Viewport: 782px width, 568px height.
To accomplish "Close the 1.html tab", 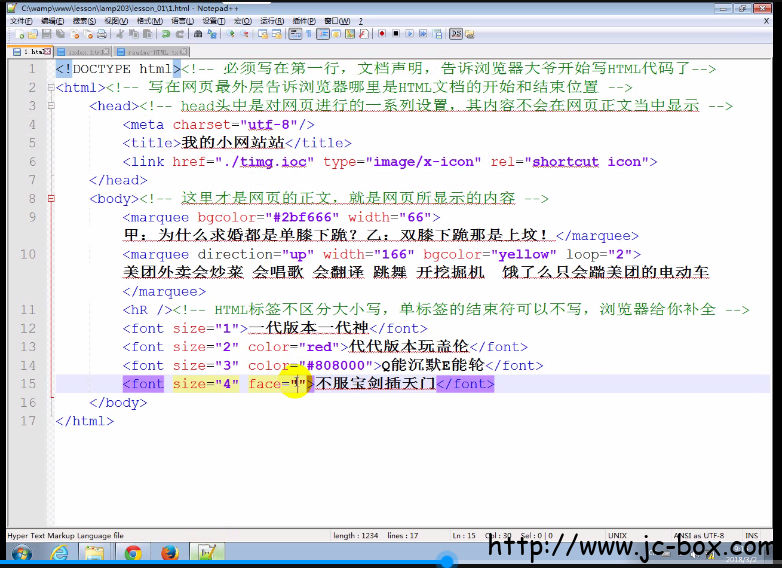I will click(48, 51).
